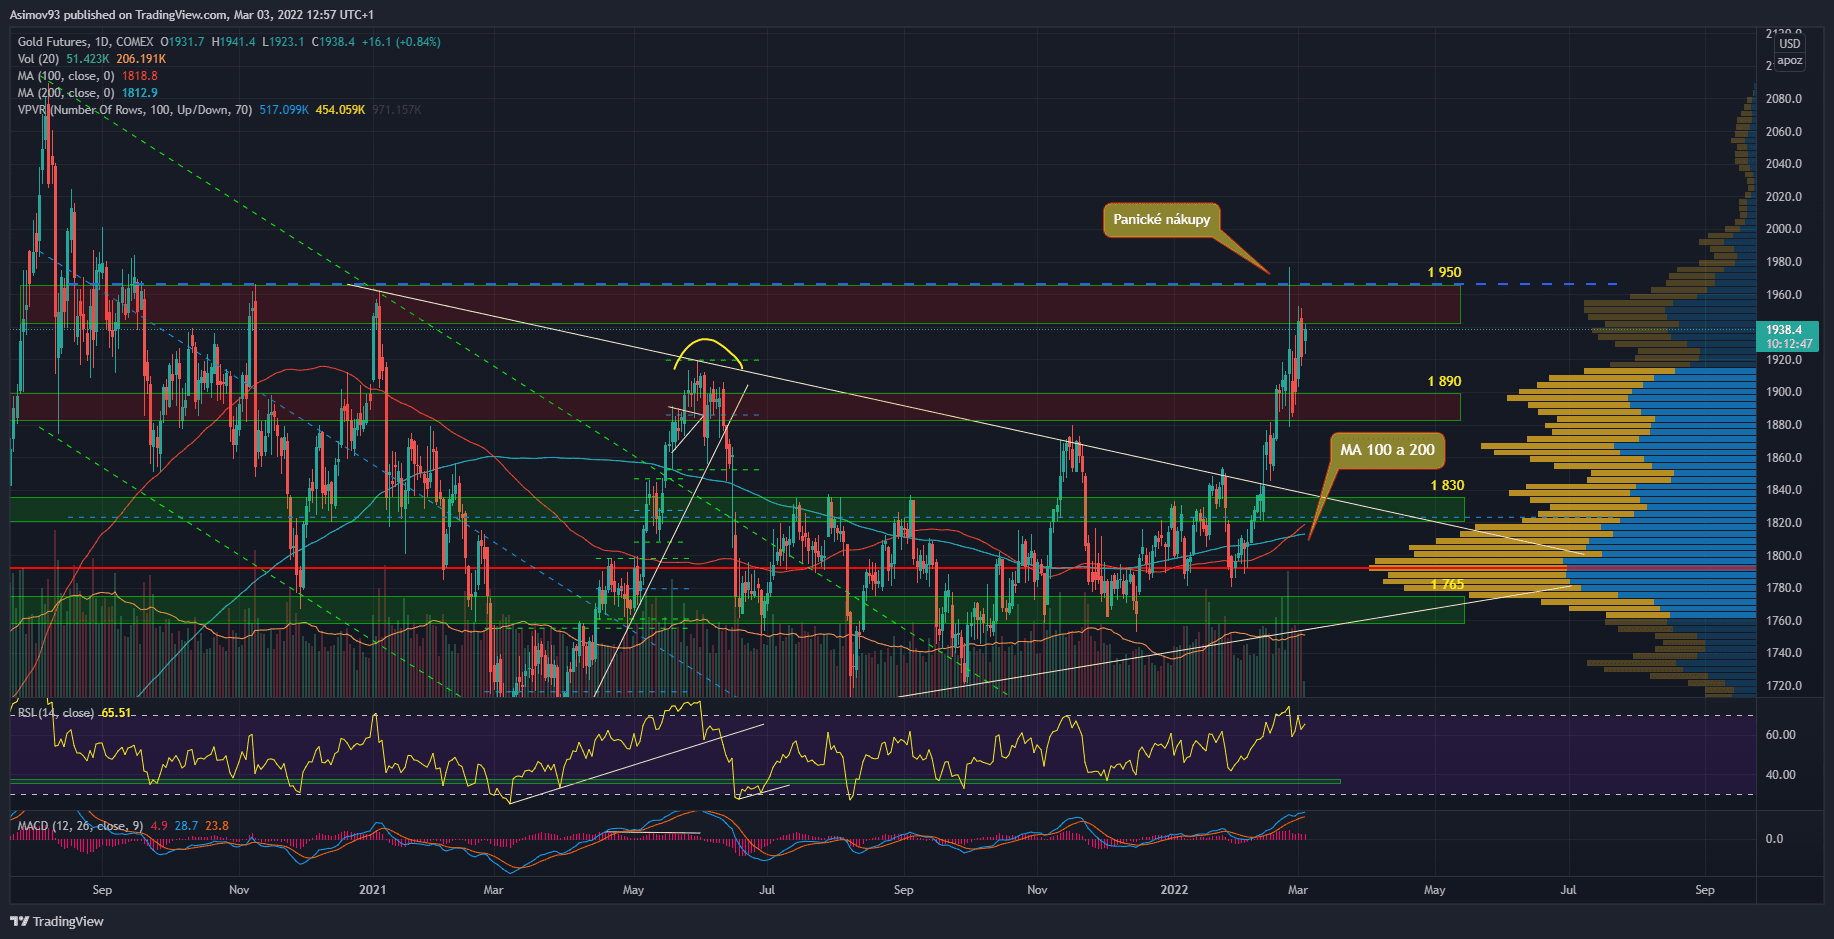1834x939 pixels.
Task: Select the '1 765' support level text
Action: [1446, 584]
